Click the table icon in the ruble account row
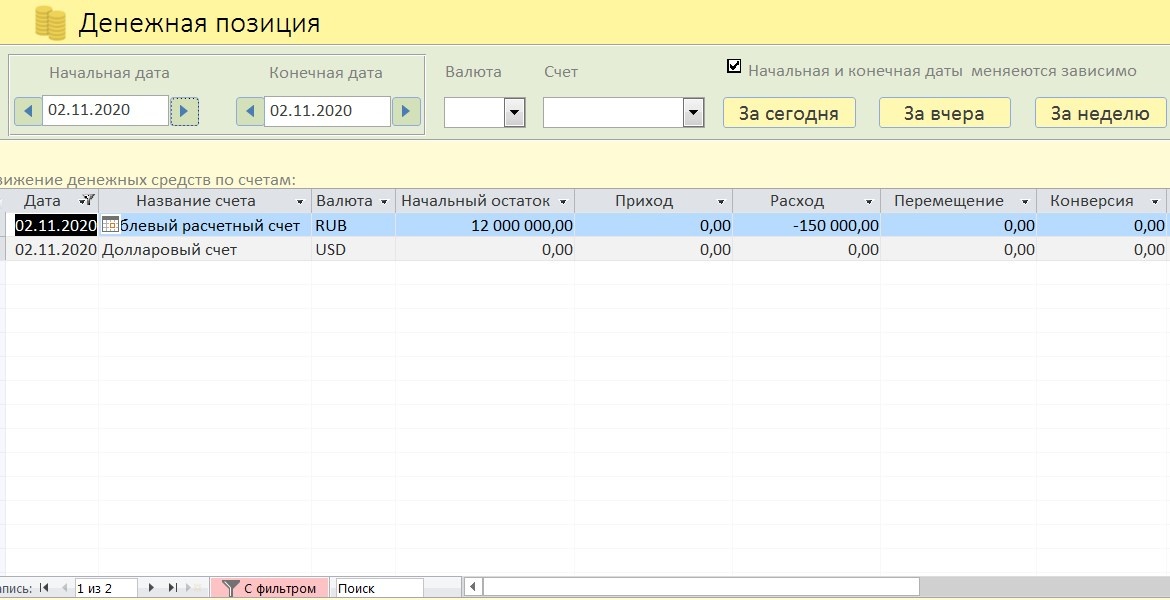1170x600 pixels. tap(110, 225)
